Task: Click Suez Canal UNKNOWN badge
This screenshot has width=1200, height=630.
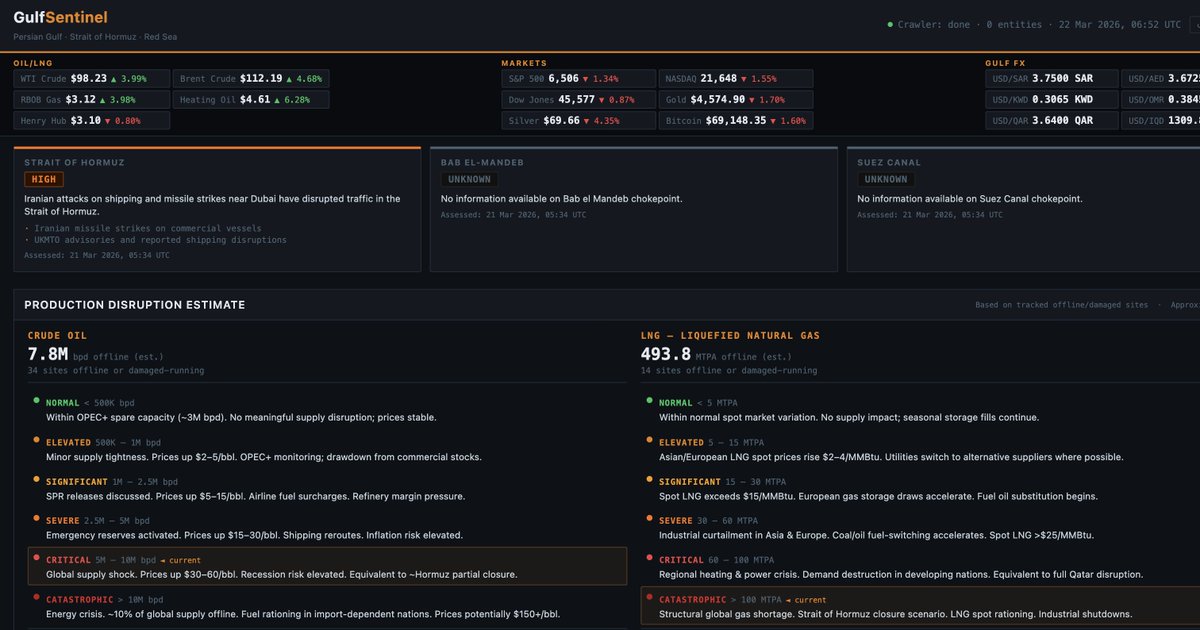Action: coord(885,180)
